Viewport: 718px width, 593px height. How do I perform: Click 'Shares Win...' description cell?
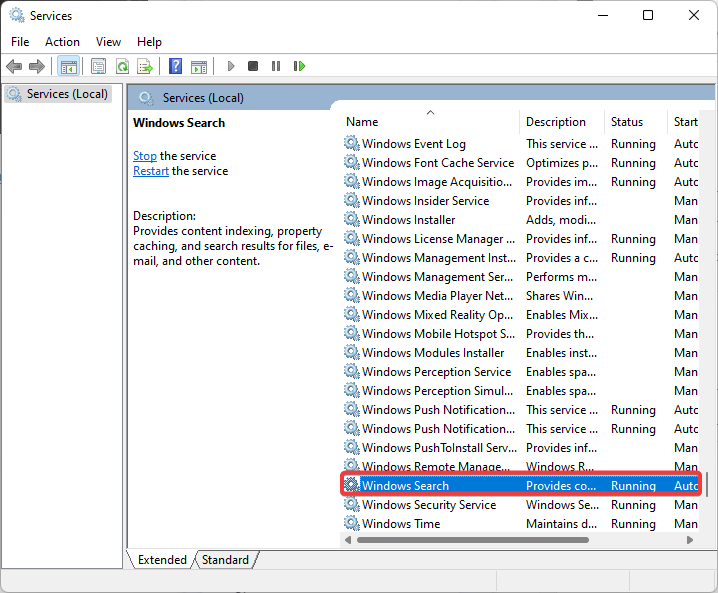click(560, 296)
